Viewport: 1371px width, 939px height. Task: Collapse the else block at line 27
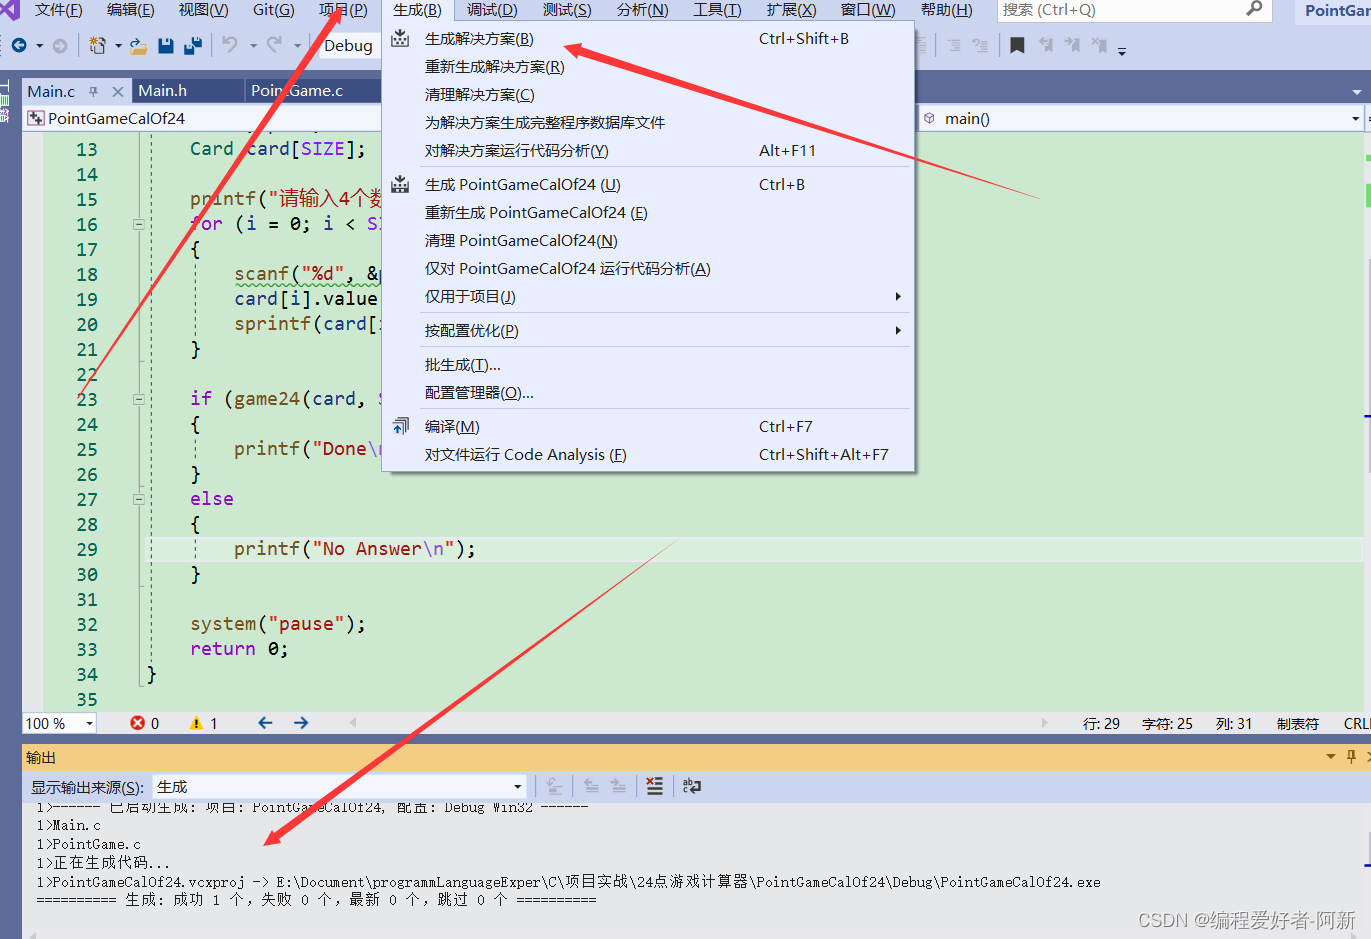tap(139, 499)
